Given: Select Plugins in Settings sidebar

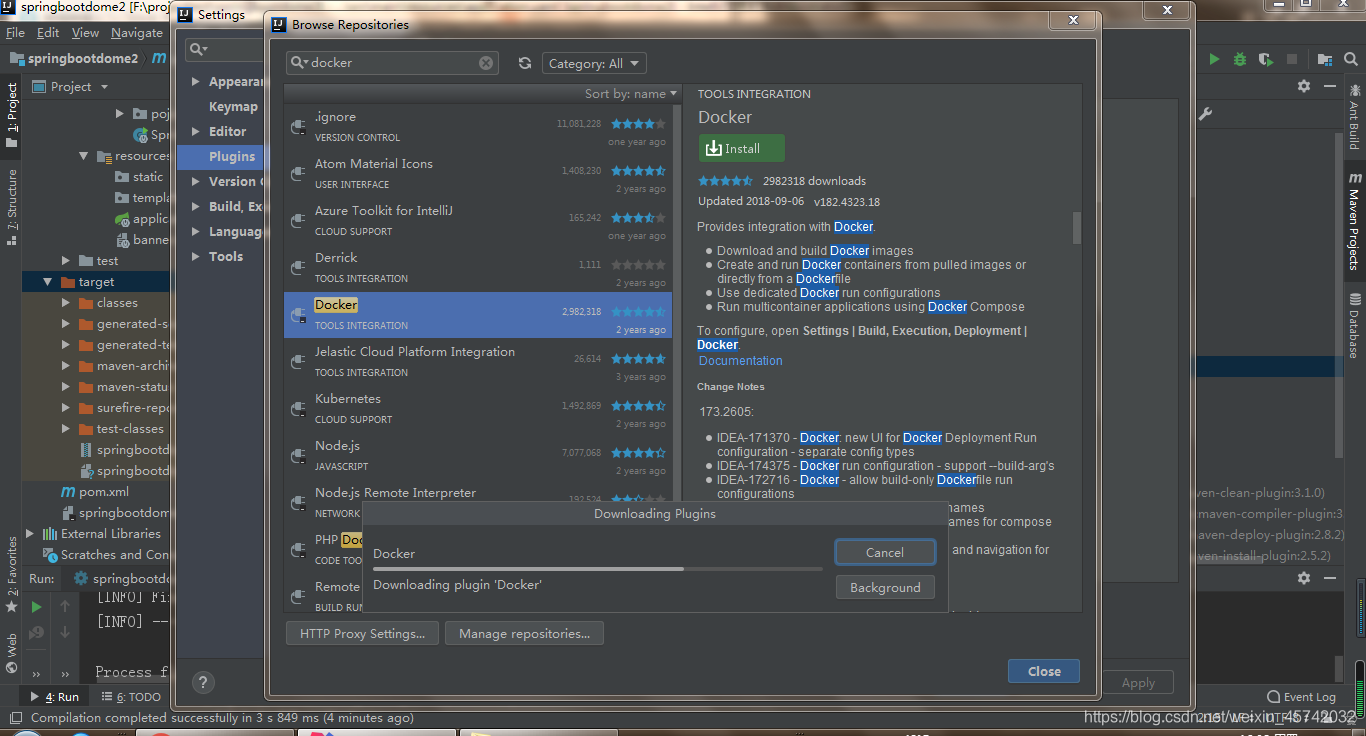Looking at the screenshot, I should coord(220,157).
